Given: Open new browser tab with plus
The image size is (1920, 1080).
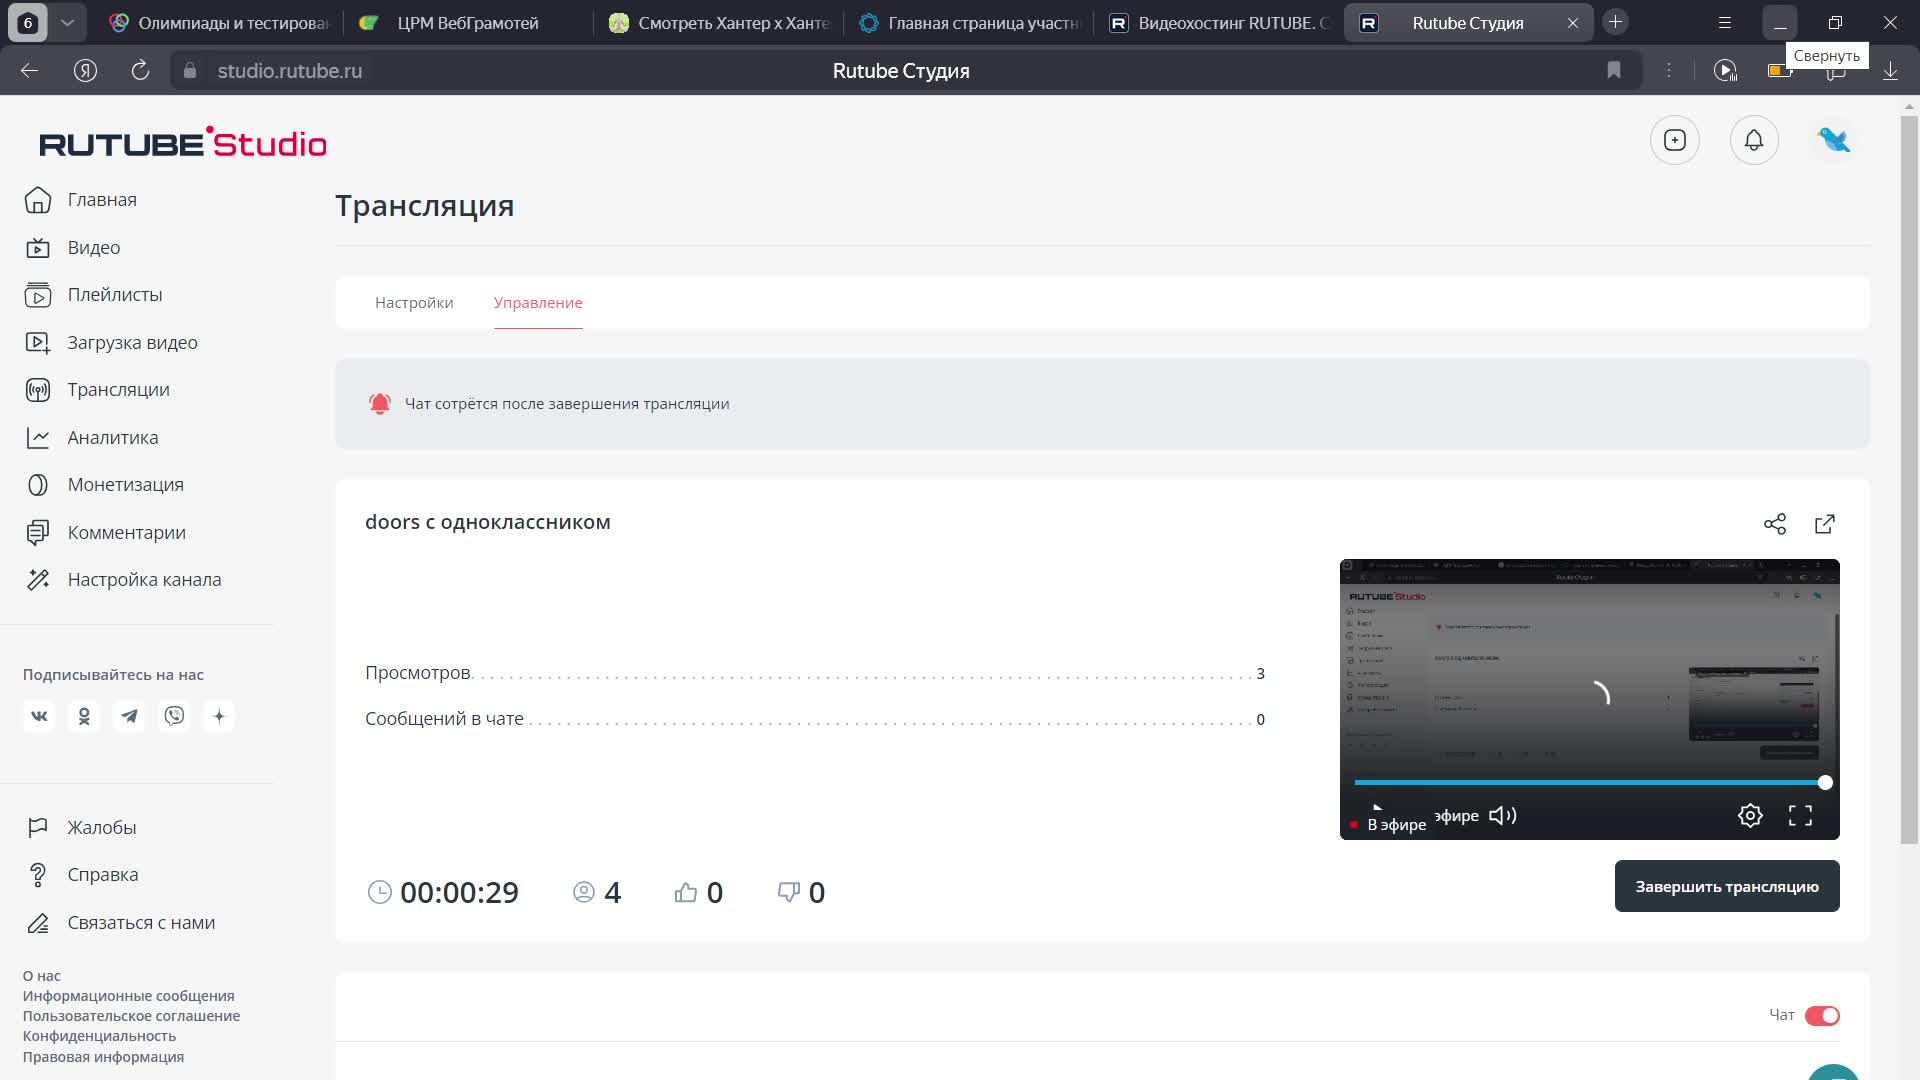Looking at the screenshot, I should (x=1615, y=22).
